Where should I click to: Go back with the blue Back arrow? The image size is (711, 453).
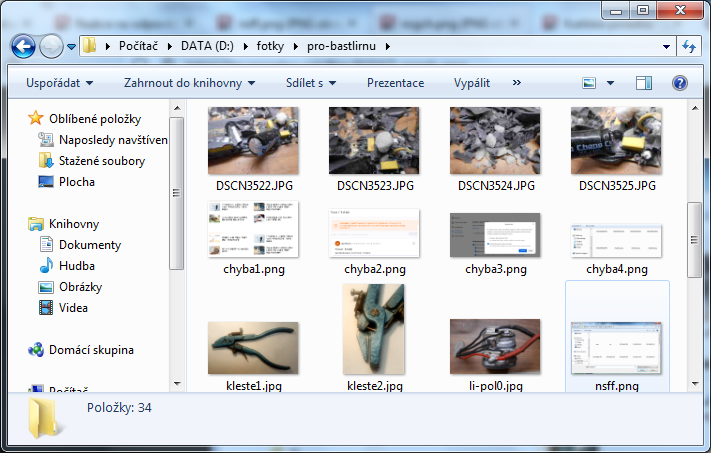[x=23, y=46]
